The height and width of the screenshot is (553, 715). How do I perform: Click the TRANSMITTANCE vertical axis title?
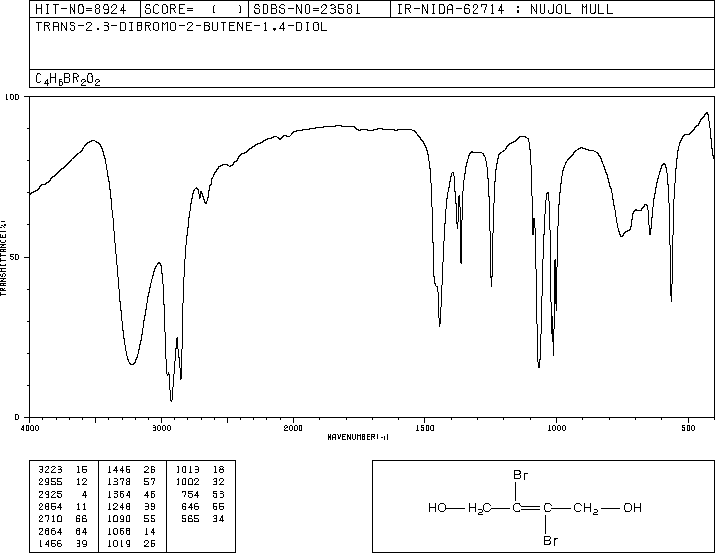(x=4, y=258)
